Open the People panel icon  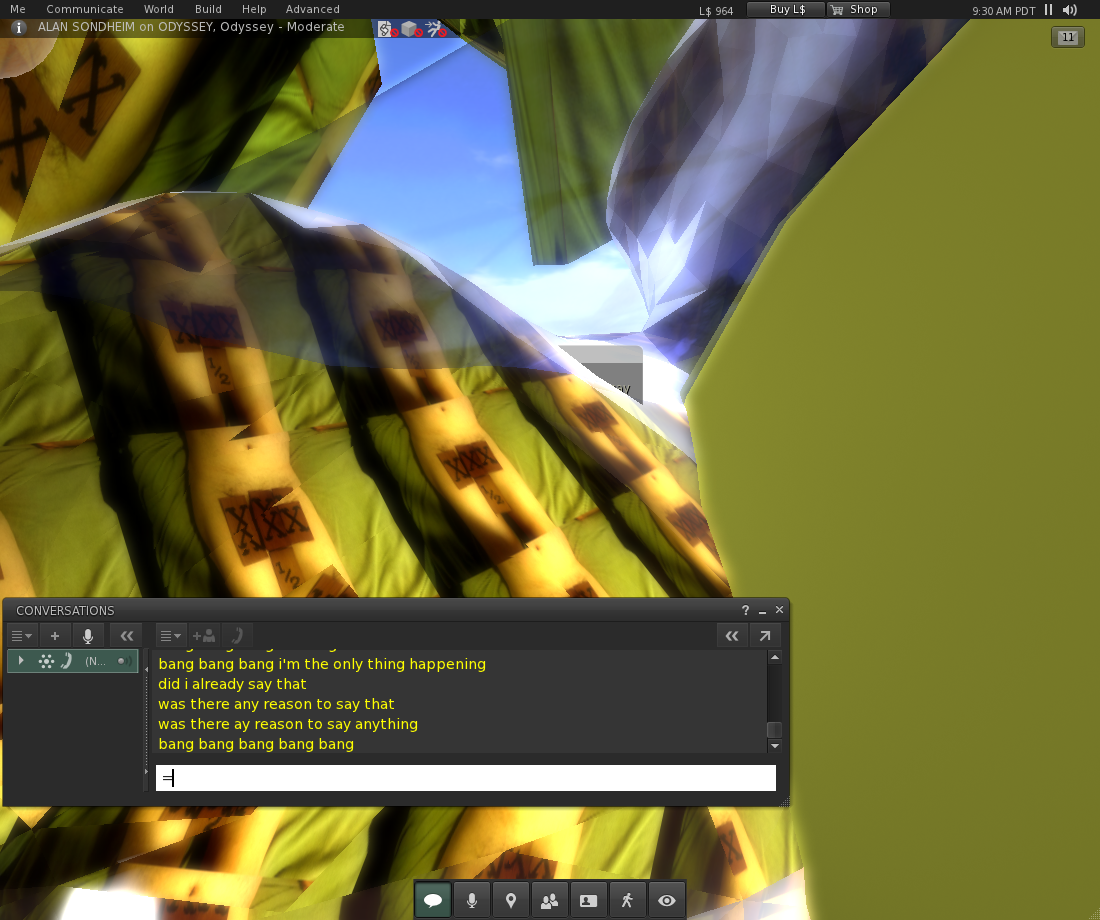pyautogui.click(x=549, y=900)
